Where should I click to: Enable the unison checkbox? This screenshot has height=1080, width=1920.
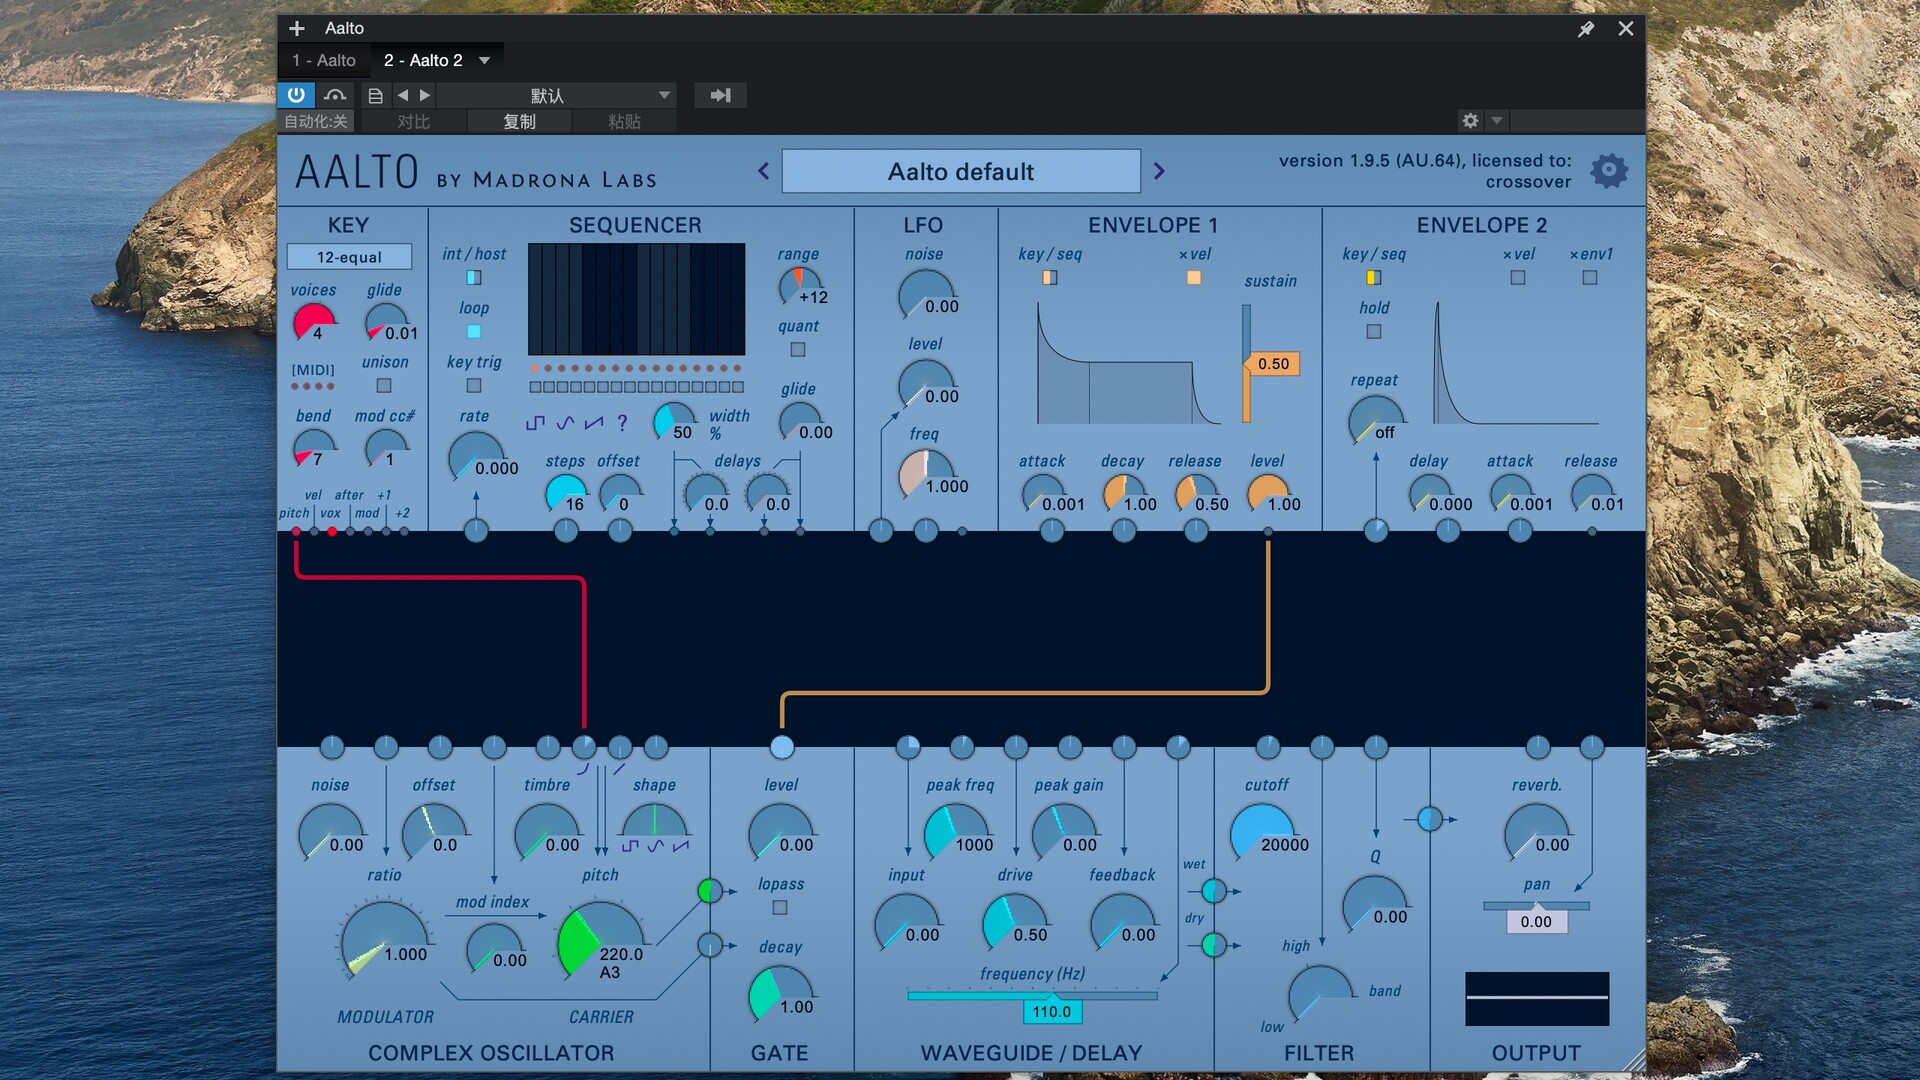coord(384,386)
